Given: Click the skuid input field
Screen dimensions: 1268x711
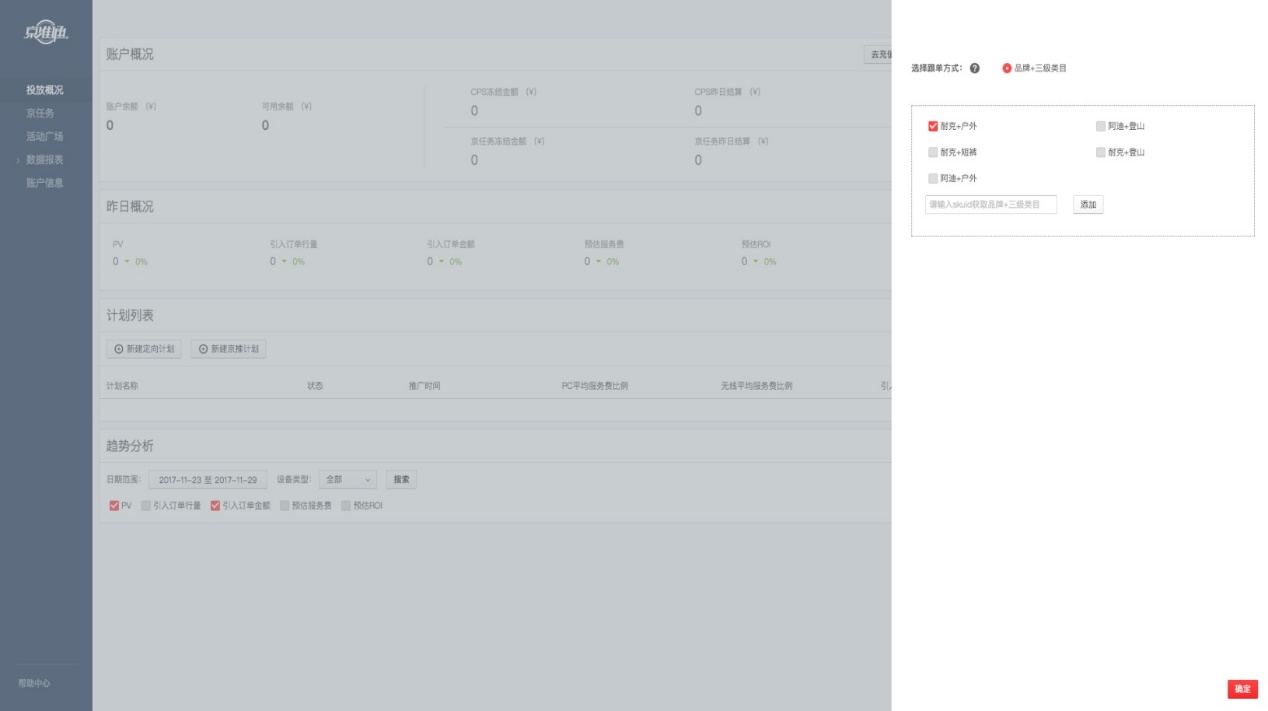Looking at the screenshot, I should tap(990, 204).
